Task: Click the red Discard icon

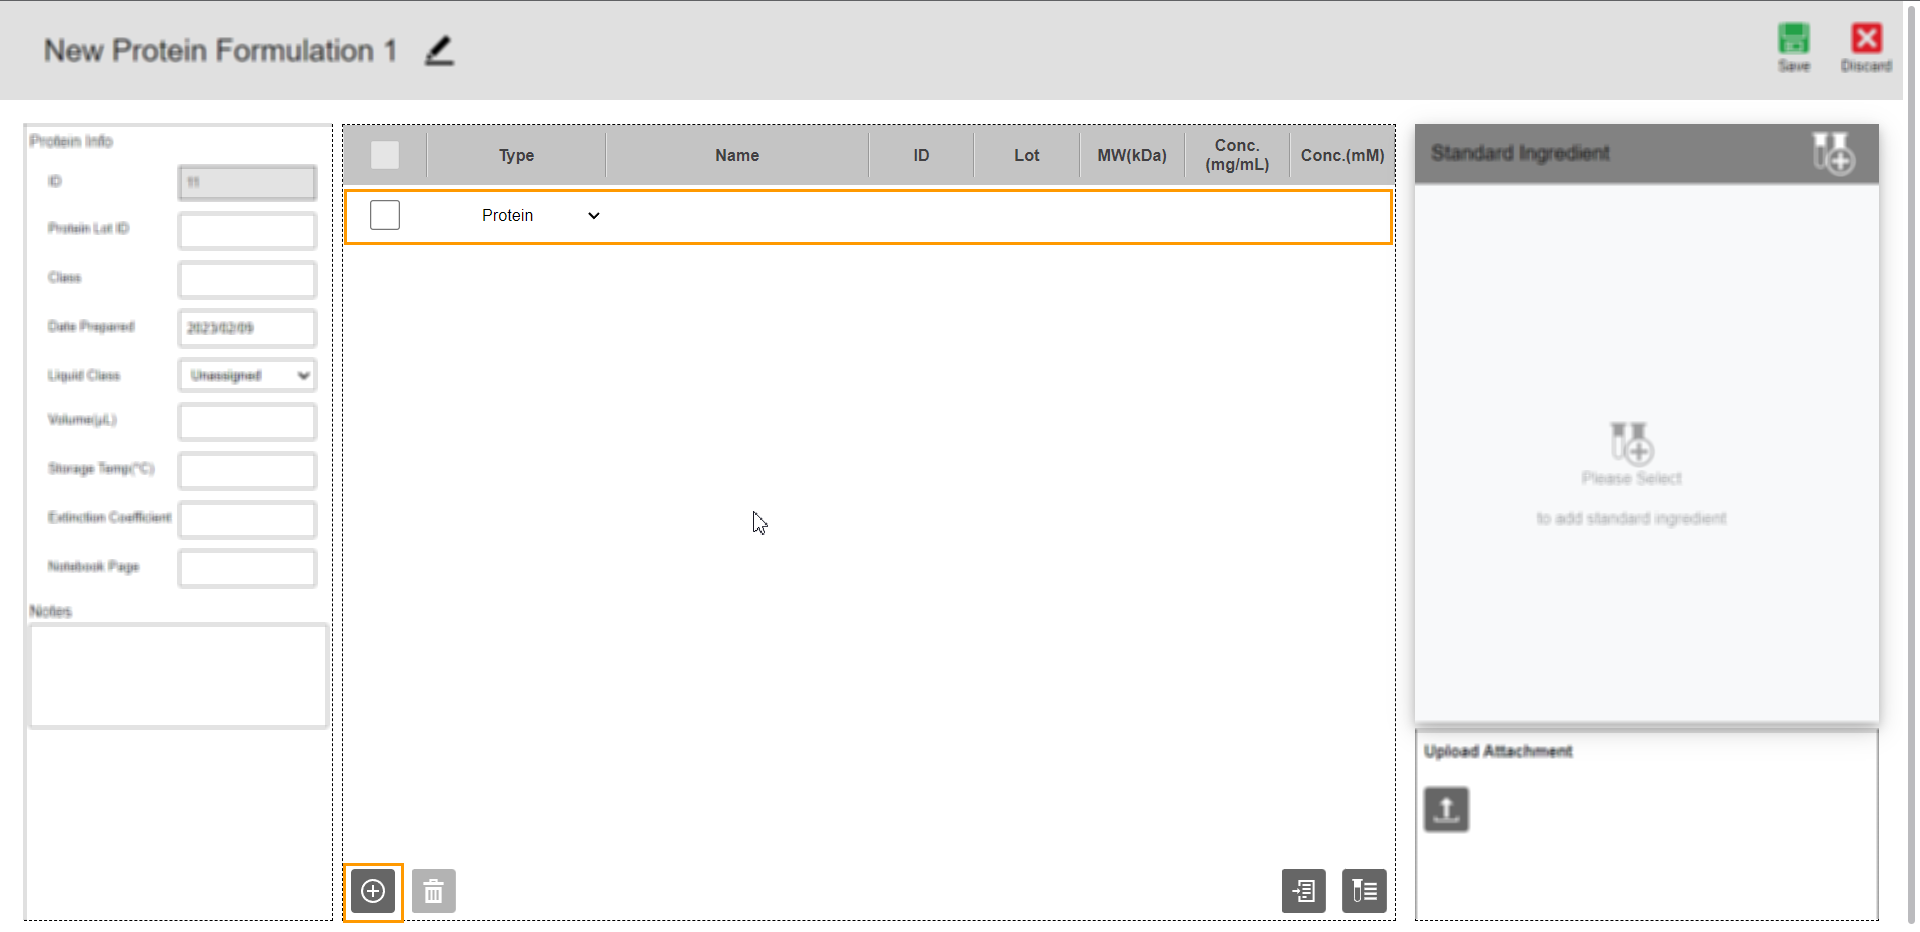Action: coord(1866,40)
